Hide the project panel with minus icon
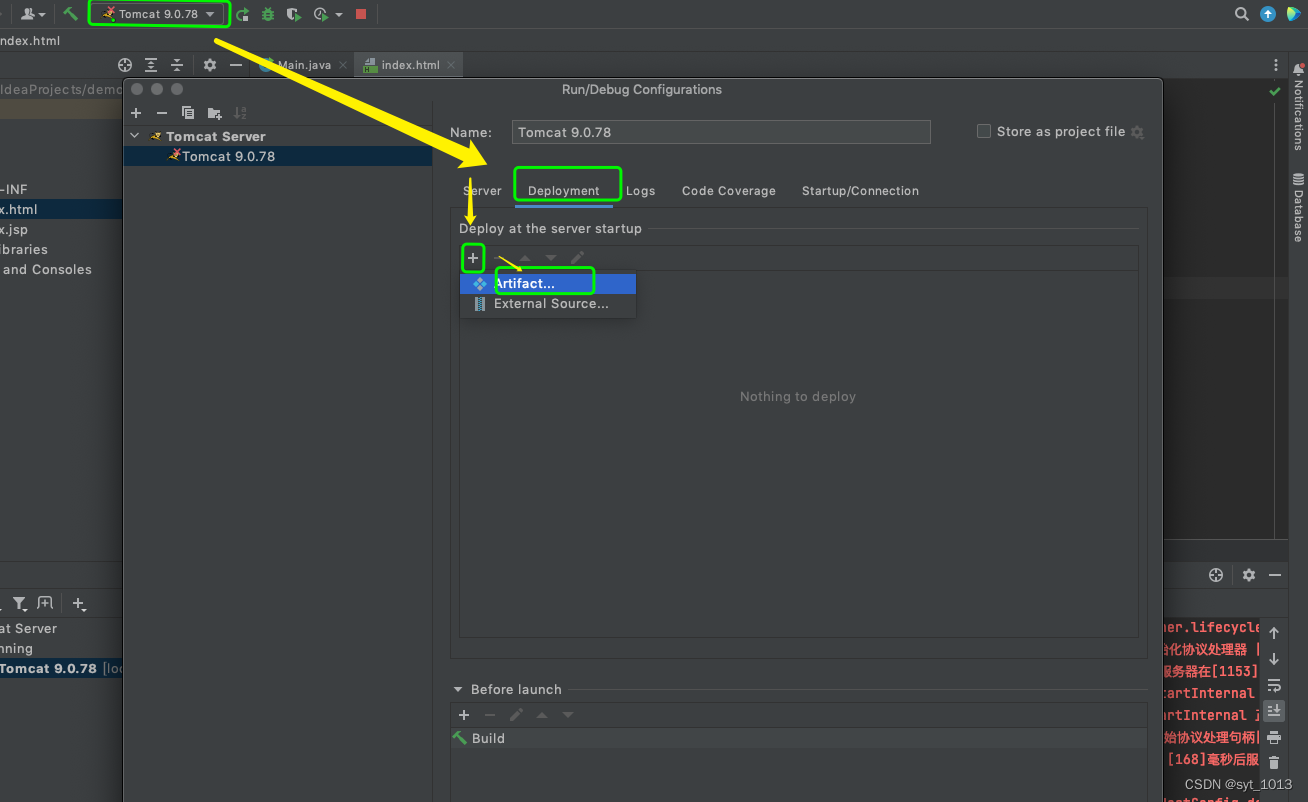 [236, 65]
